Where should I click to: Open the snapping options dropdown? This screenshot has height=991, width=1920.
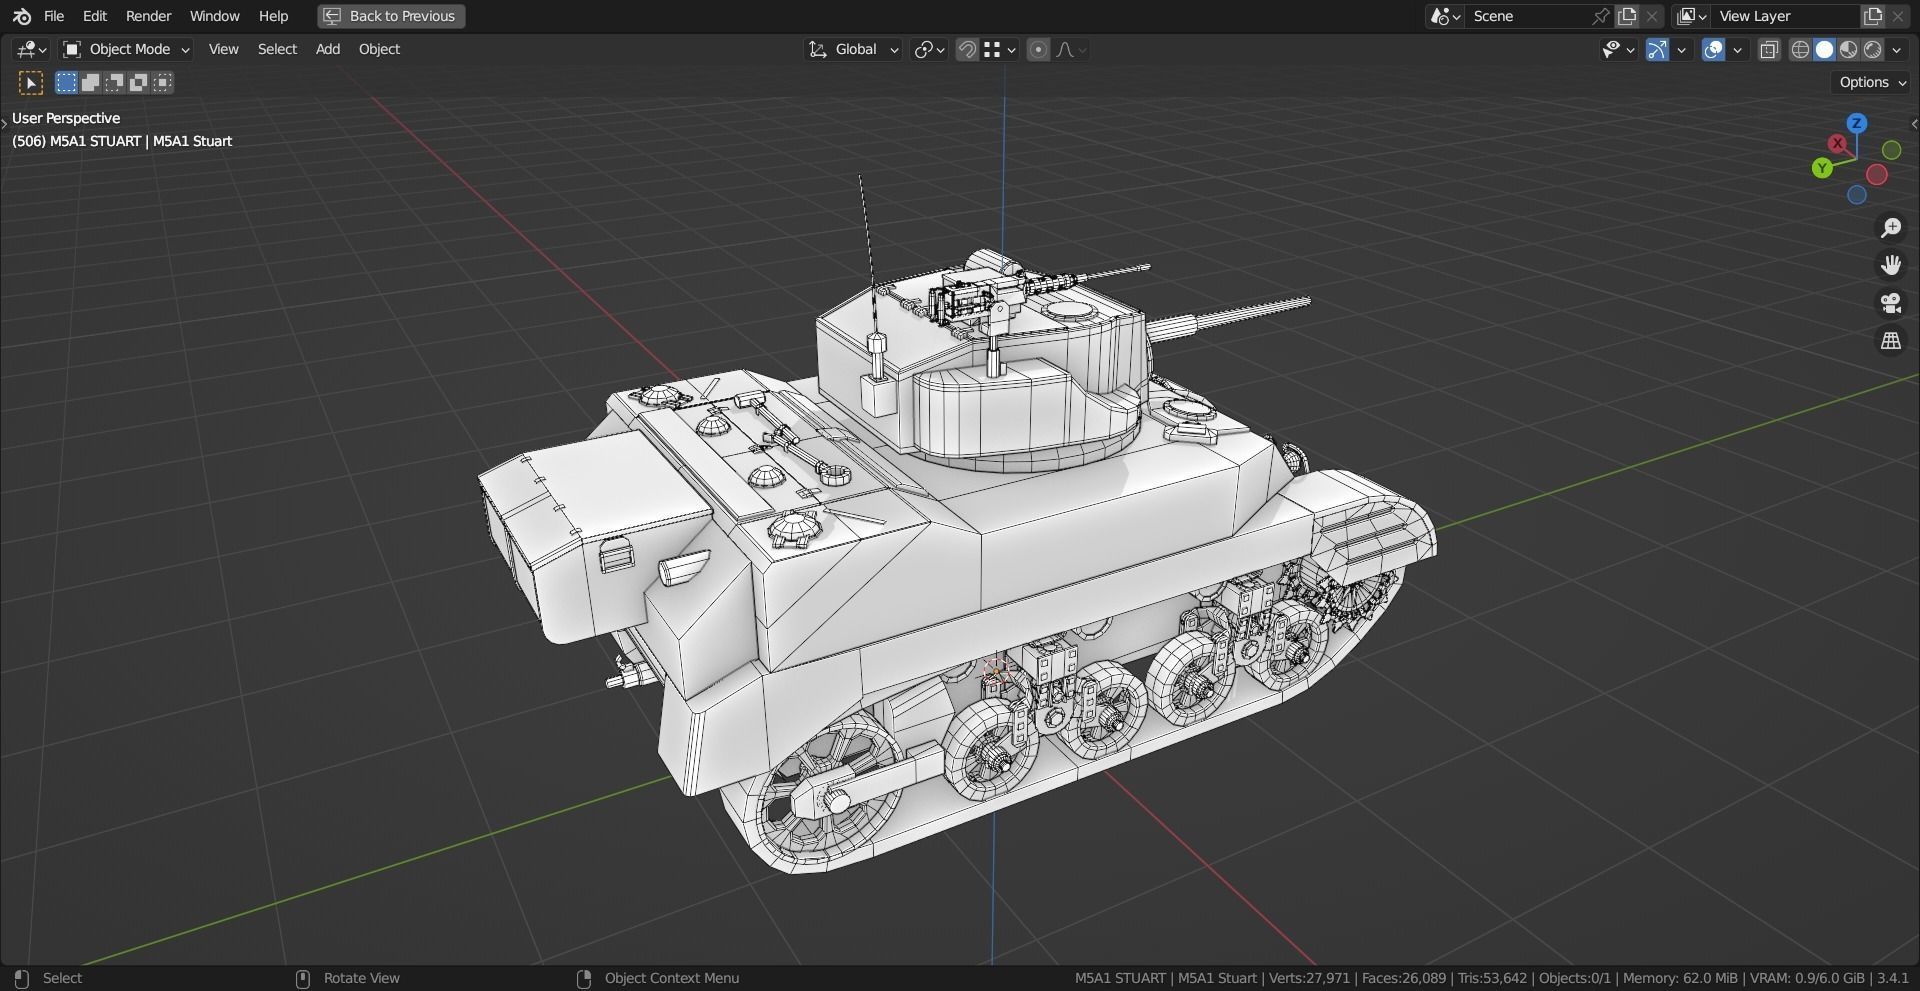(1000, 49)
